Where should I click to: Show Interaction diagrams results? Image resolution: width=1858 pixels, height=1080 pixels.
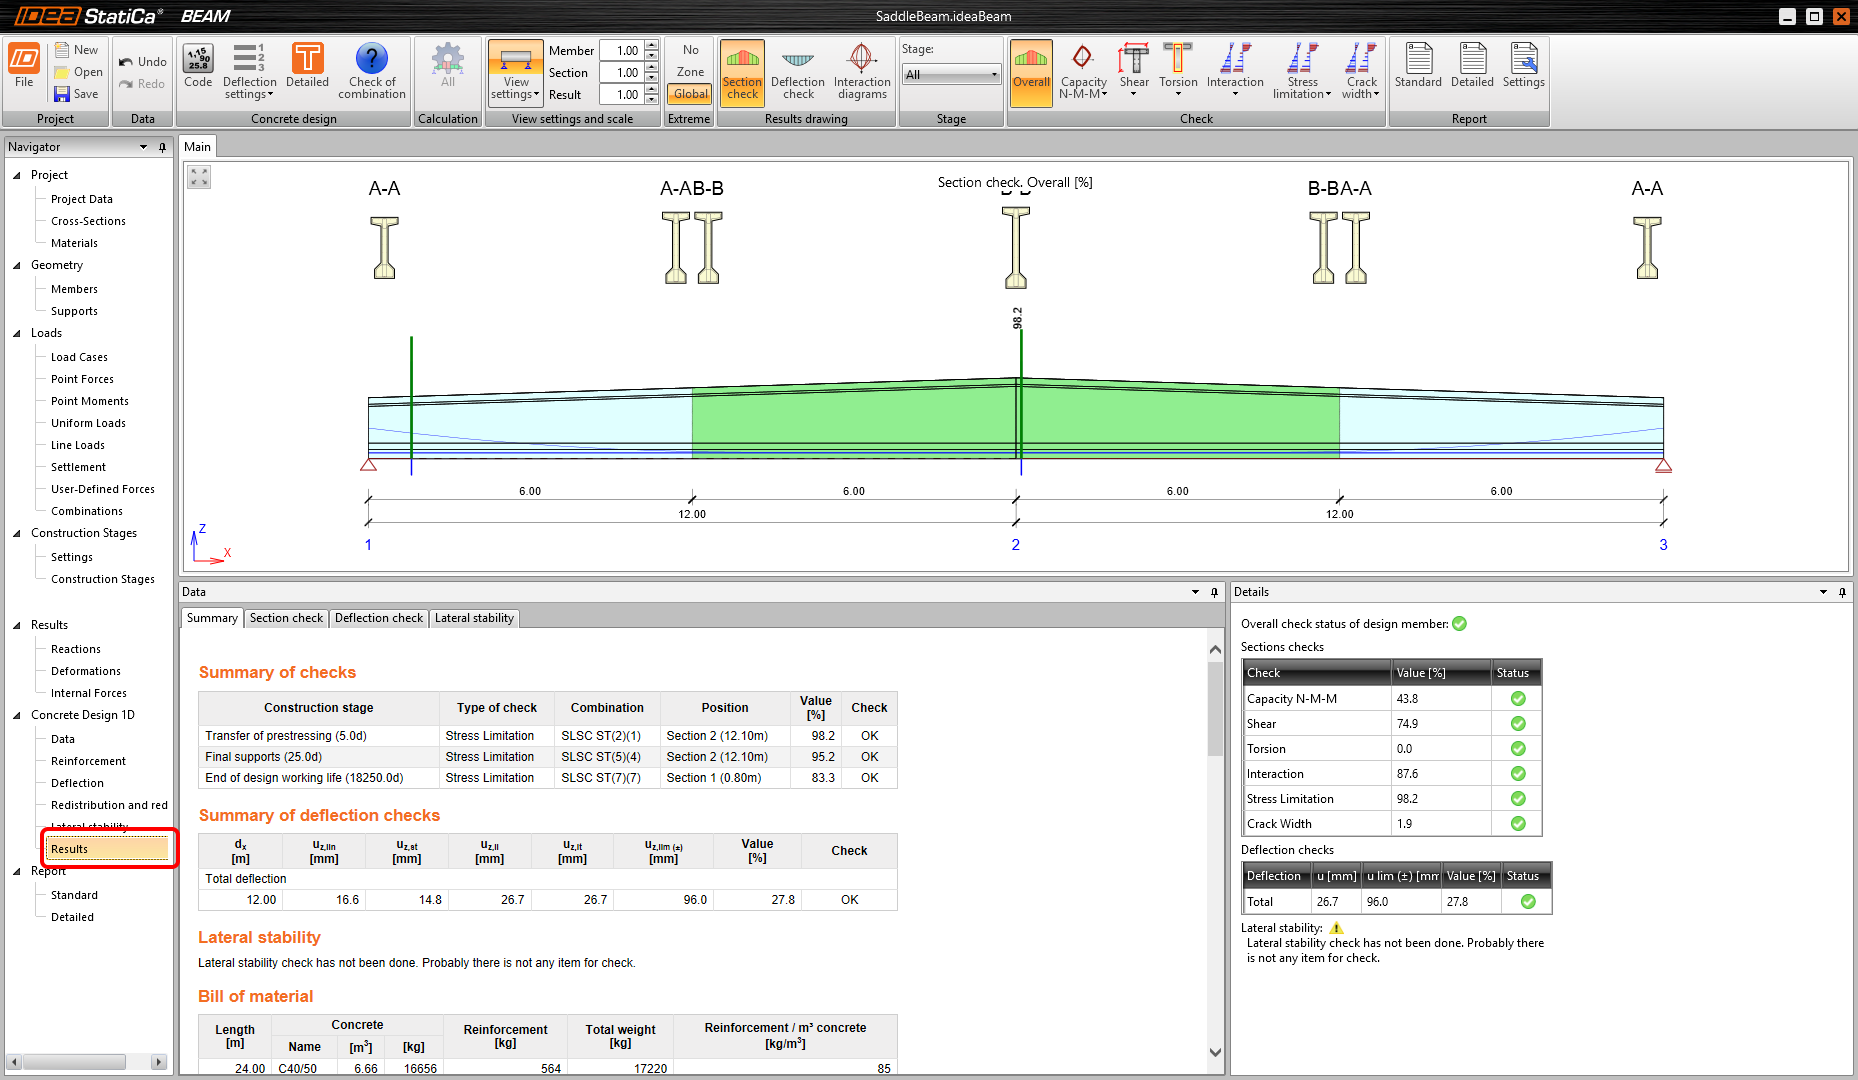[x=861, y=71]
